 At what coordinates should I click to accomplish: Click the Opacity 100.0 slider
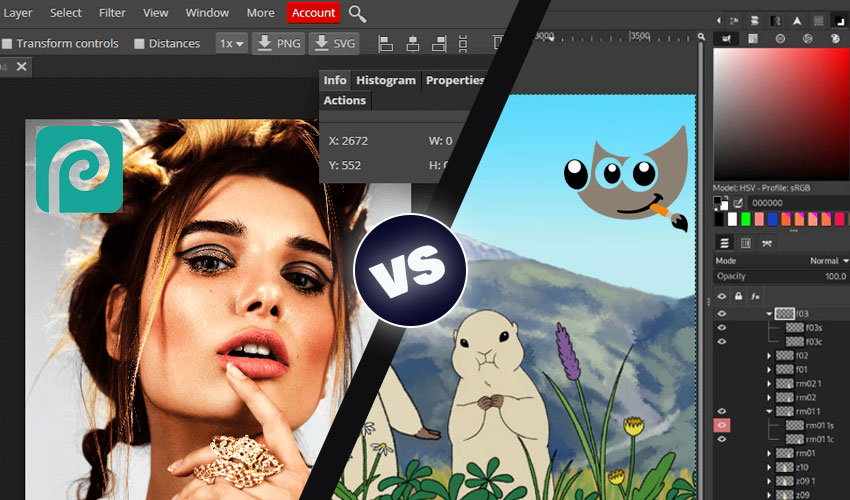point(781,276)
